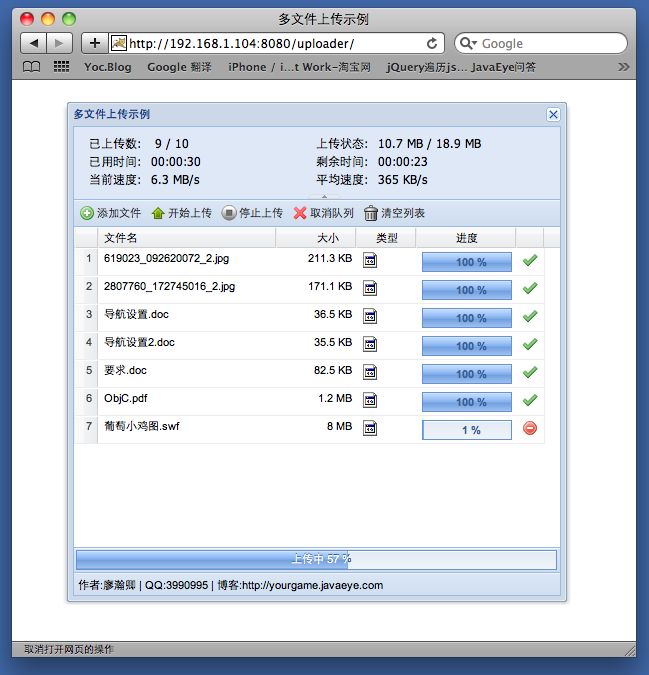Open Top Sites grid icon
The height and width of the screenshot is (675, 649).
click(61, 67)
